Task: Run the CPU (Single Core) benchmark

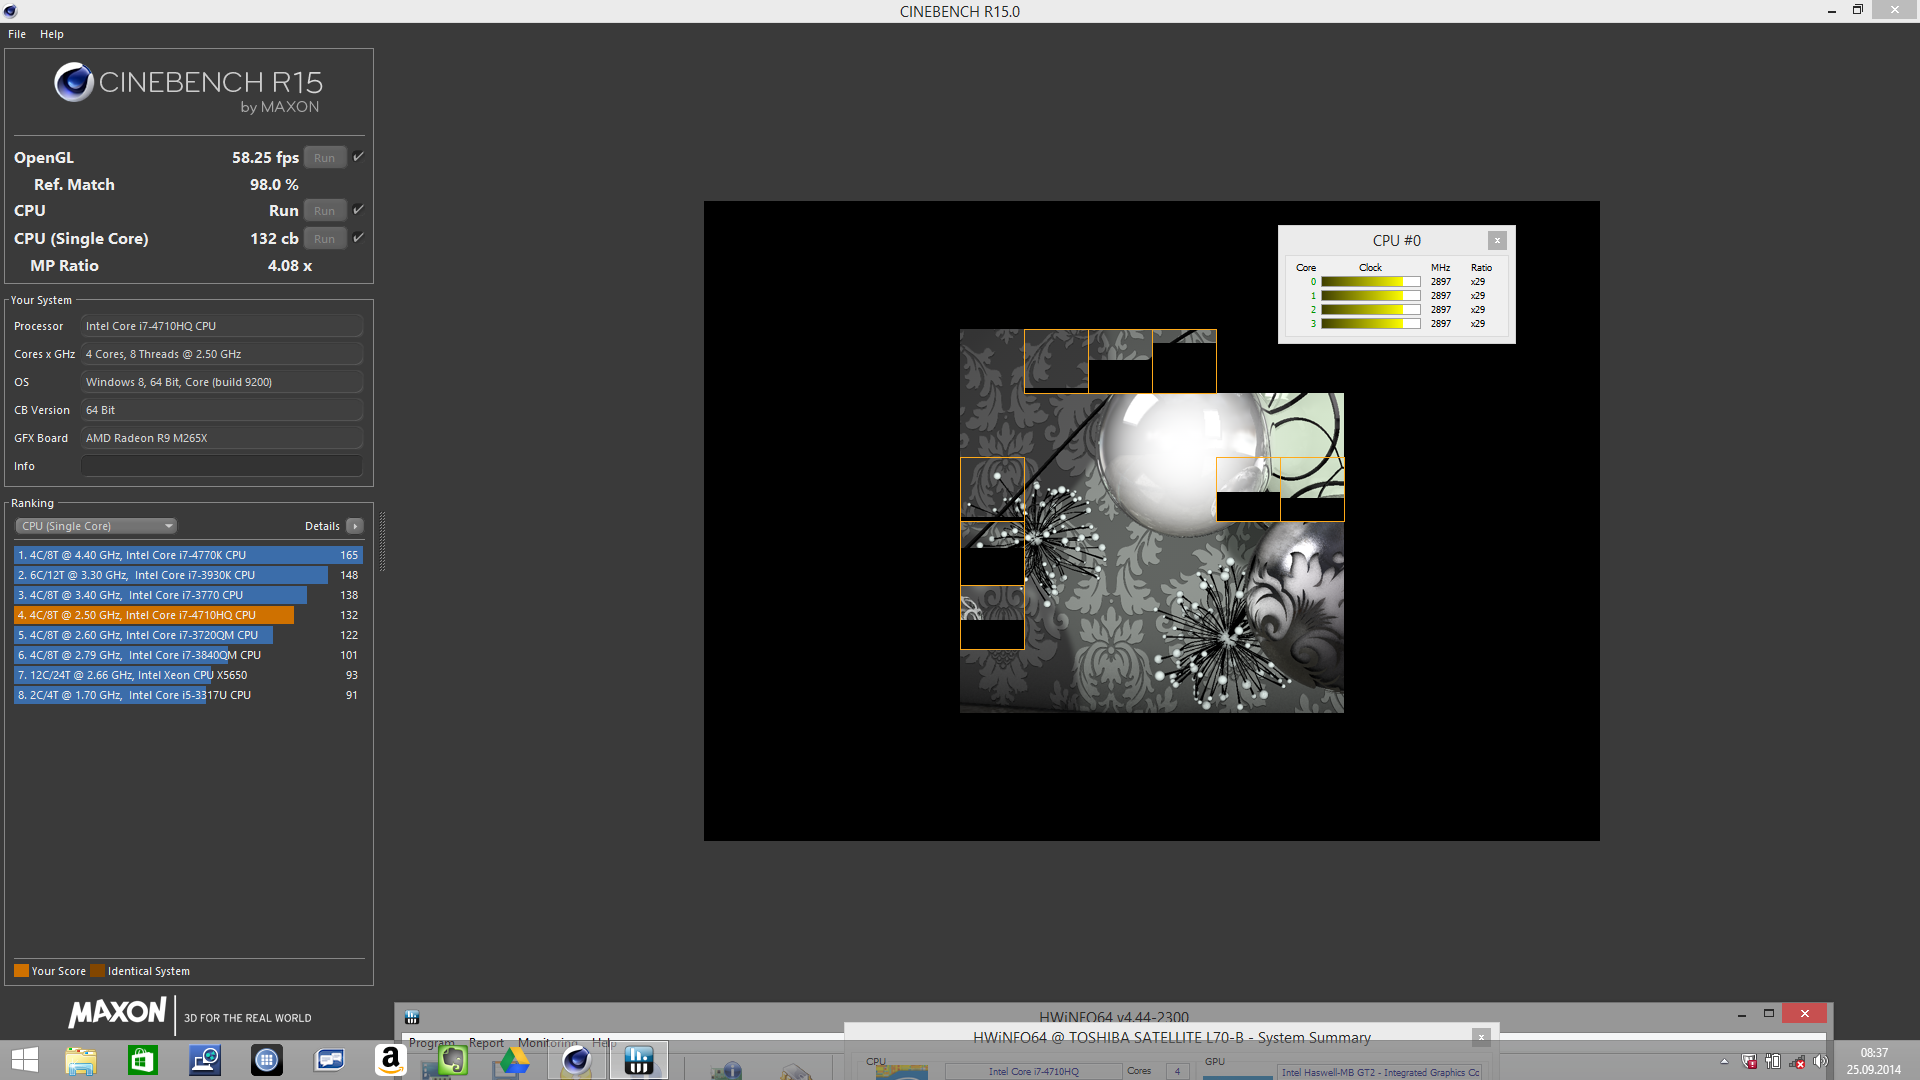Action: point(324,239)
